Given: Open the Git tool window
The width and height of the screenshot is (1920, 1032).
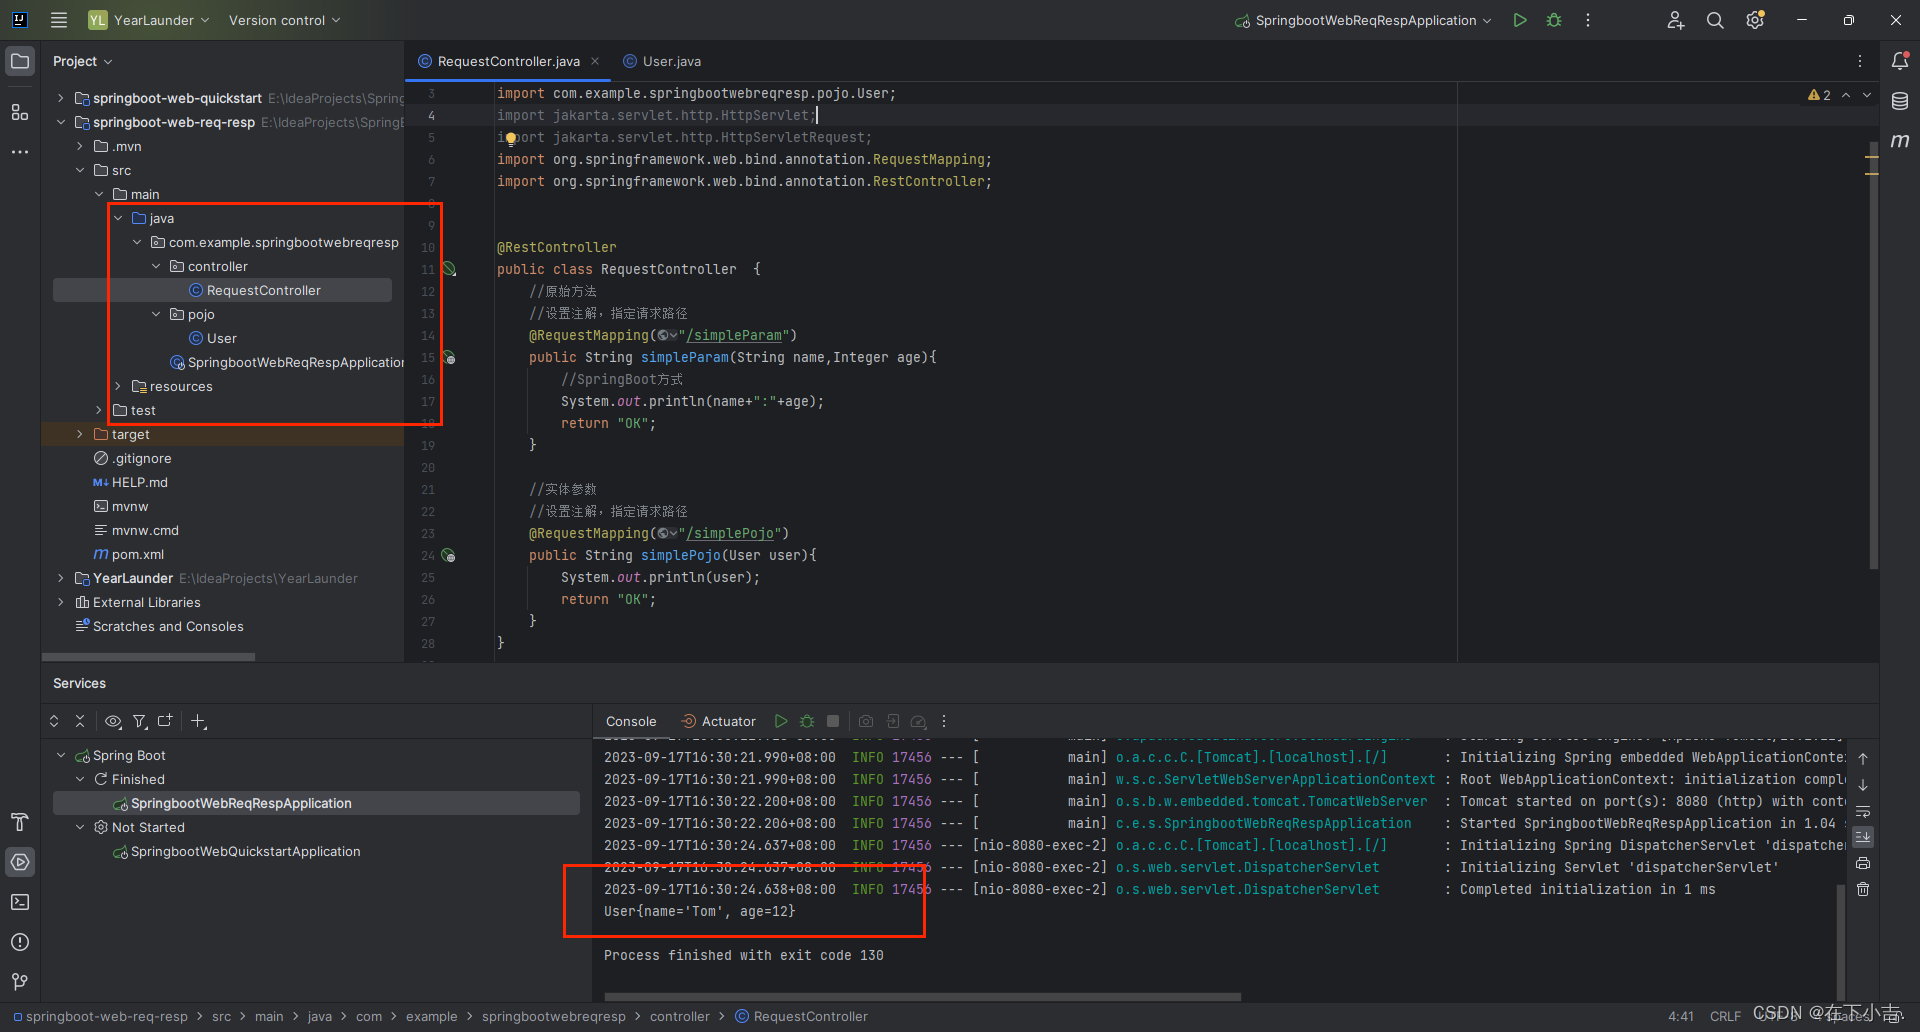Looking at the screenshot, I should tap(20, 982).
